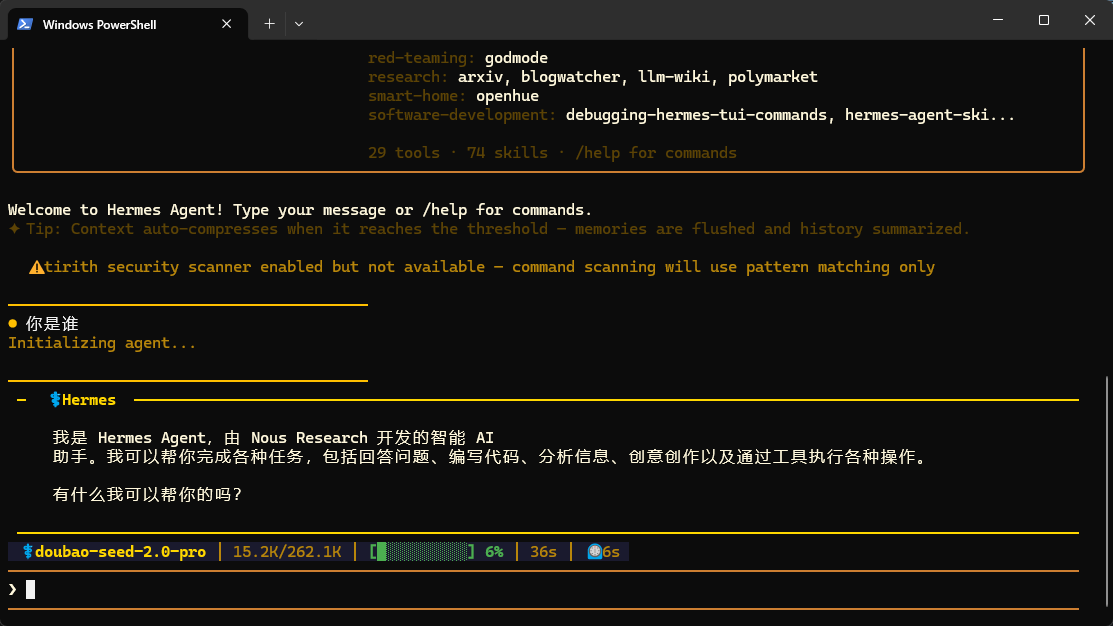The width and height of the screenshot is (1113, 626).
Task: Select the Windows PowerShell tab
Action: (x=128, y=24)
